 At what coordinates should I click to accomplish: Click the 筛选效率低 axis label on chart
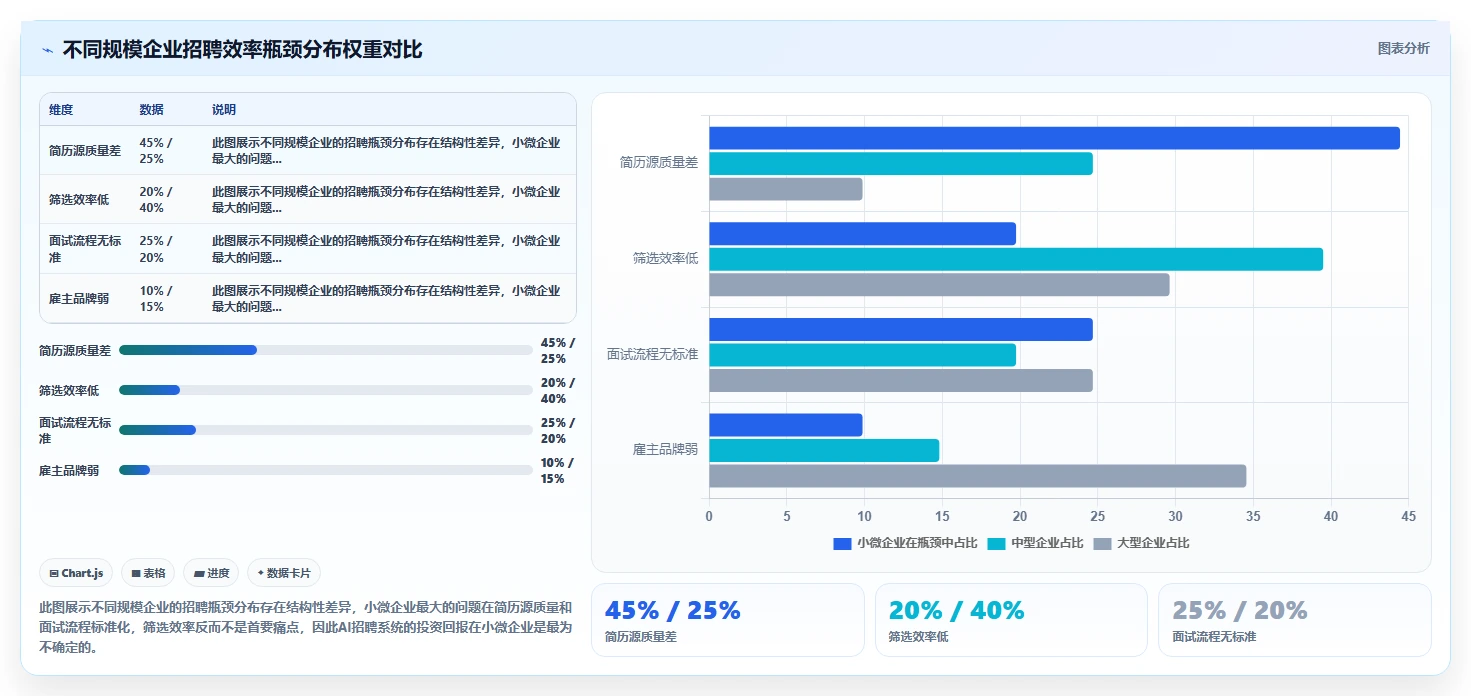pos(665,259)
